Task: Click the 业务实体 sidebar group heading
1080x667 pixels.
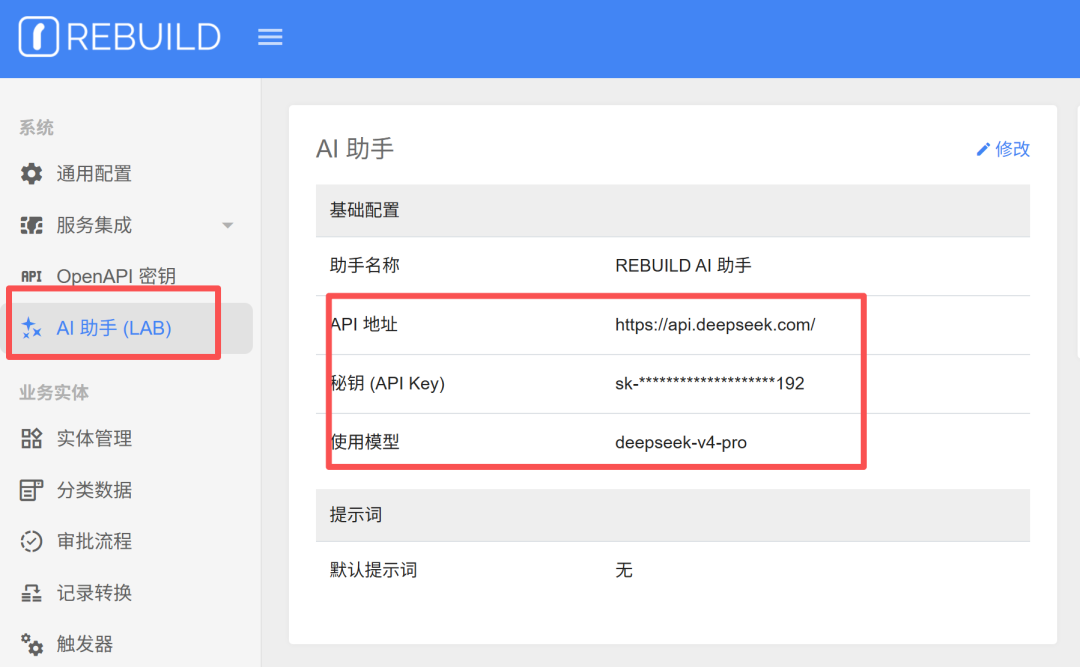Action: coord(54,393)
